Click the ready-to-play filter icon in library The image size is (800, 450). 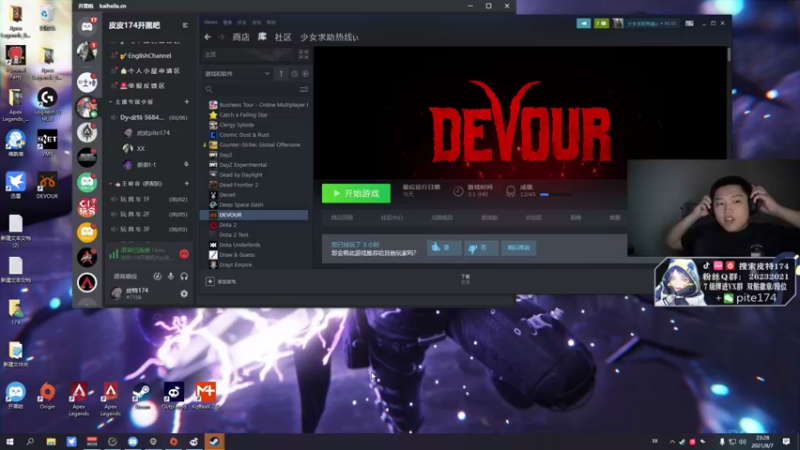click(x=305, y=73)
